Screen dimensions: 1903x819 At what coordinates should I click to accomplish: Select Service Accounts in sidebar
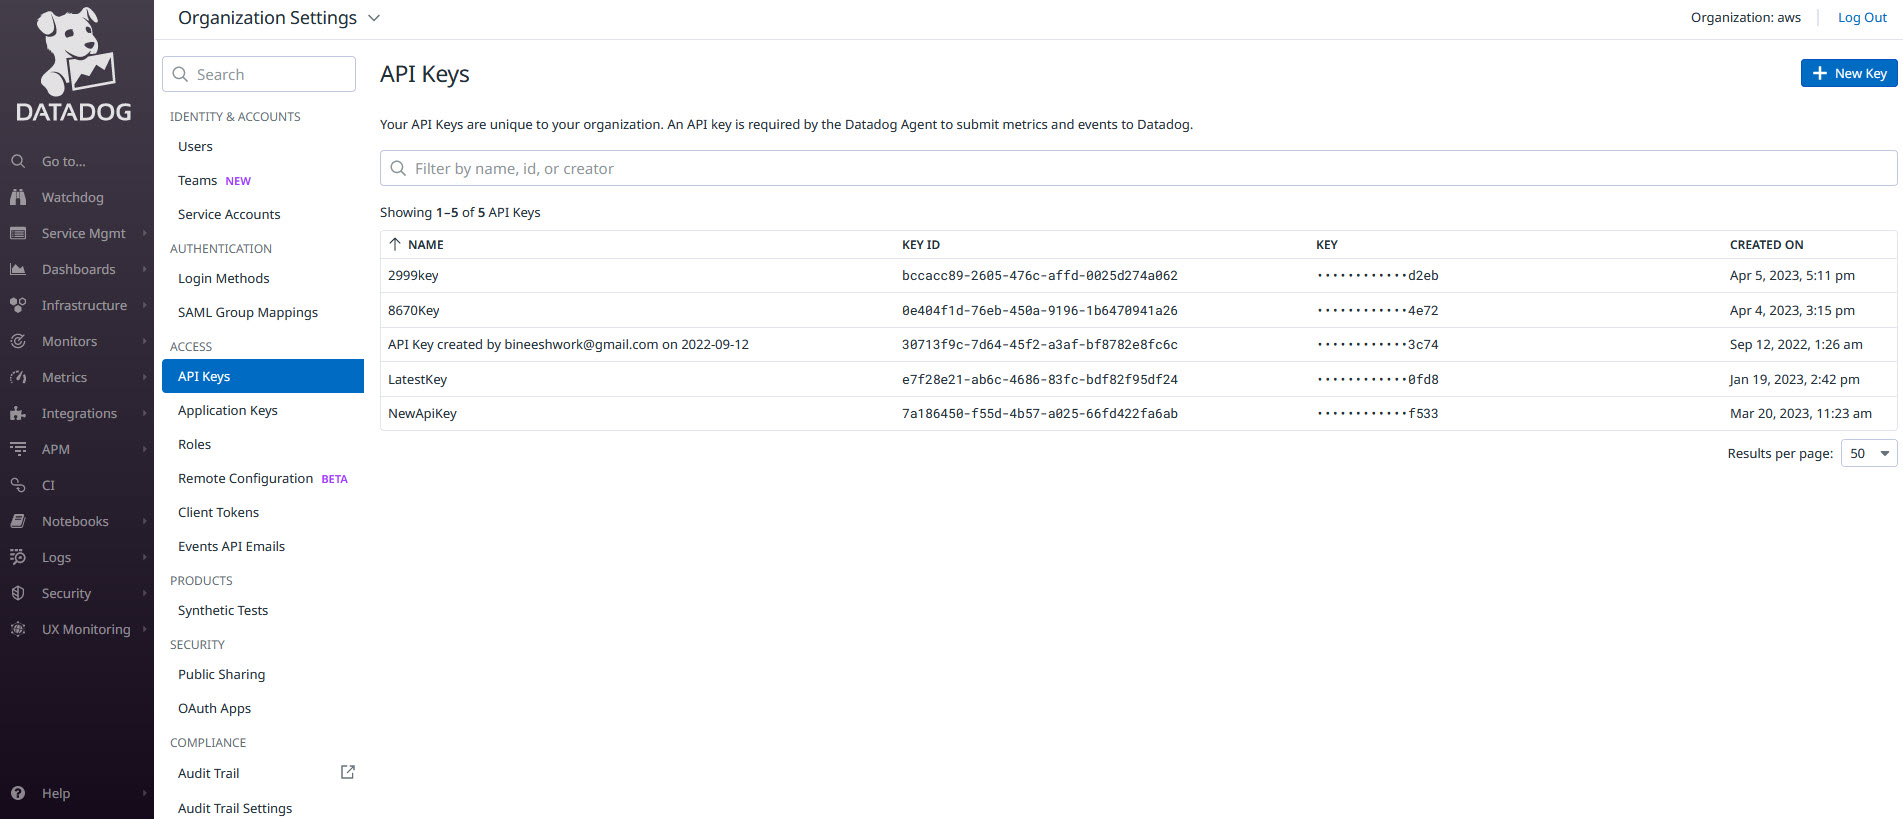click(x=229, y=214)
